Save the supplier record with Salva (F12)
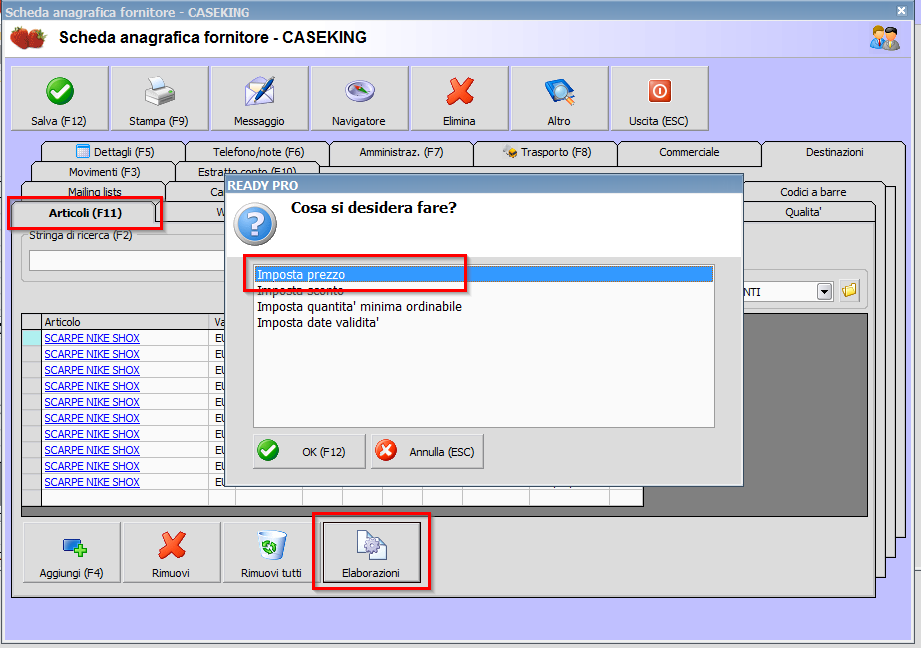 point(59,98)
